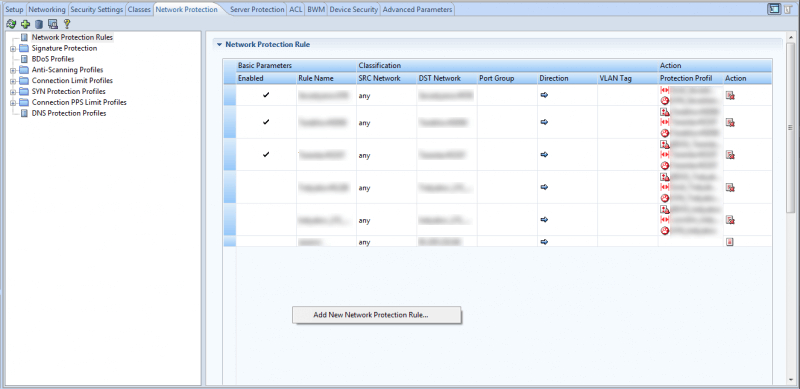This screenshot has height=389, width=800.
Task: Click the SYN Protection Profiles folder icon
Action: point(24,91)
